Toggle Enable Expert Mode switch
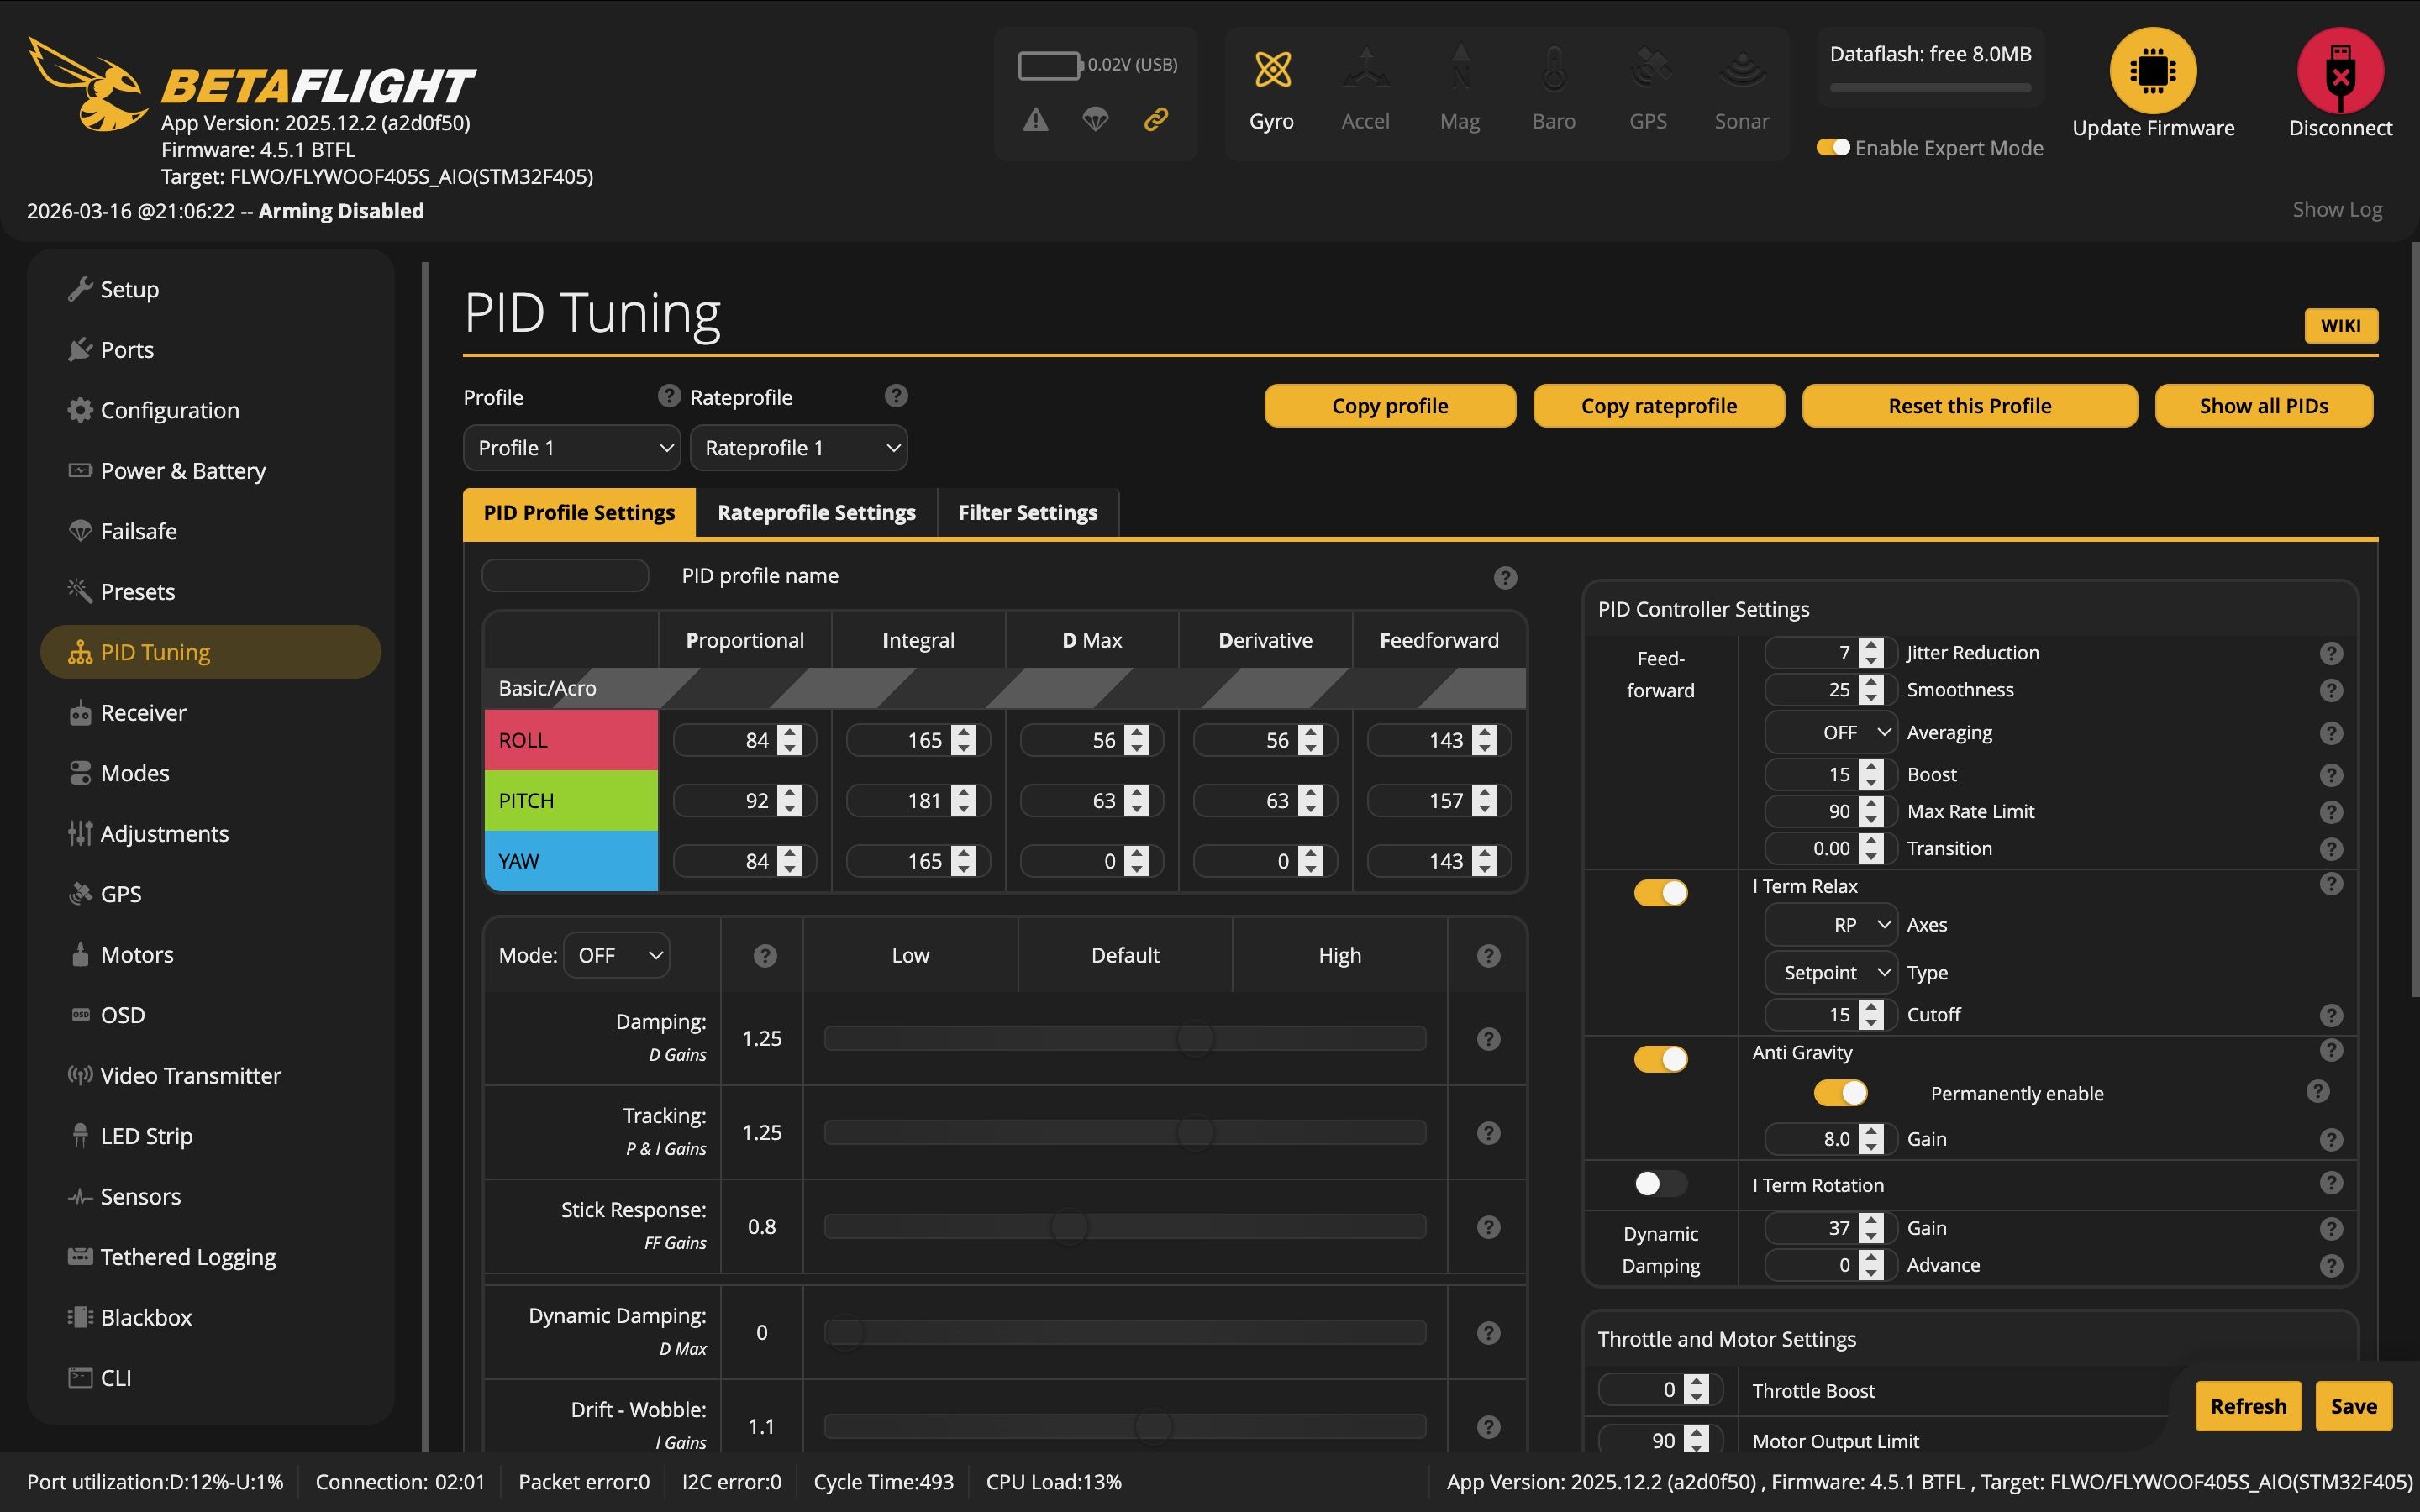Image resolution: width=2420 pixels, height=1512 pixels. coord(1833,148)
